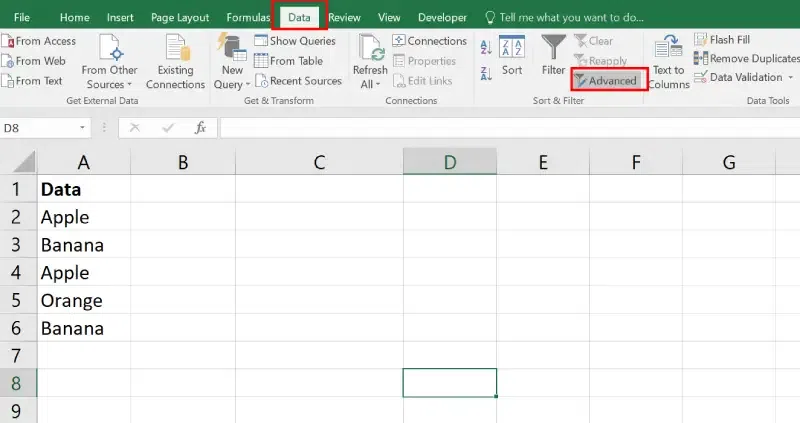Open Recent Sources

click(x=298, y=81)
